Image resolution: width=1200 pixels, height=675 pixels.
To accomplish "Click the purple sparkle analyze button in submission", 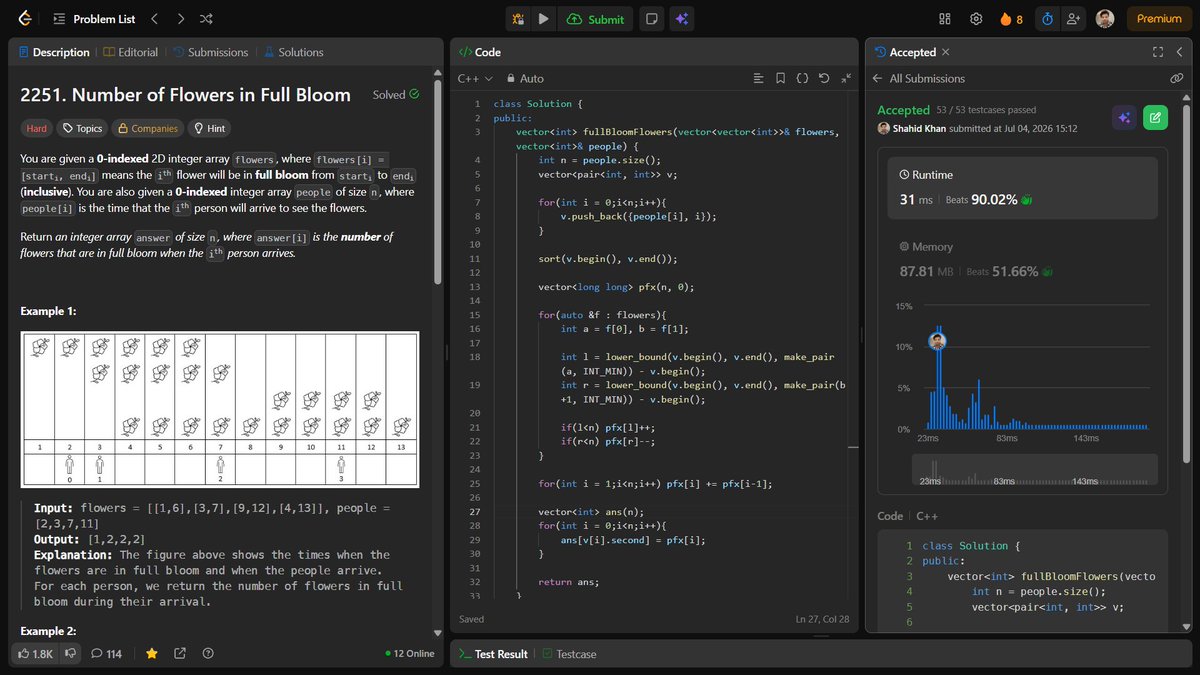I will click(x=1124, y=118).
